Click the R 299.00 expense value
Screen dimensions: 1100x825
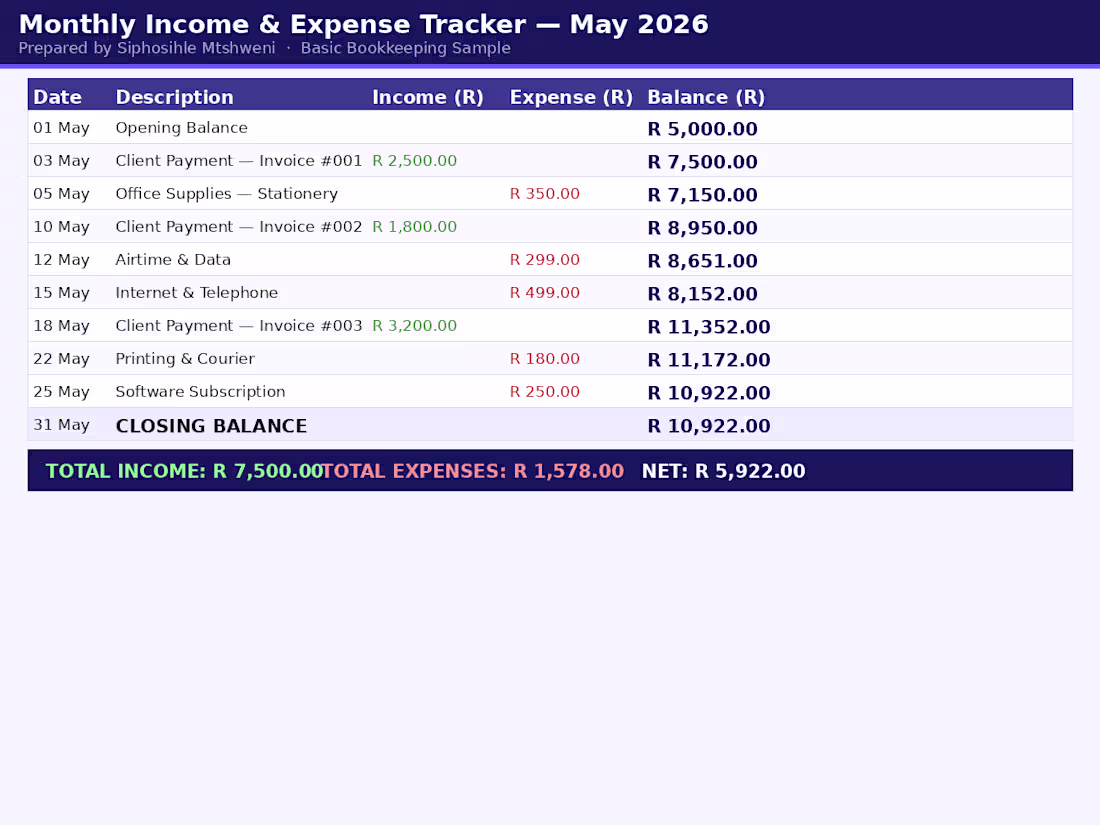click(544, 260)
